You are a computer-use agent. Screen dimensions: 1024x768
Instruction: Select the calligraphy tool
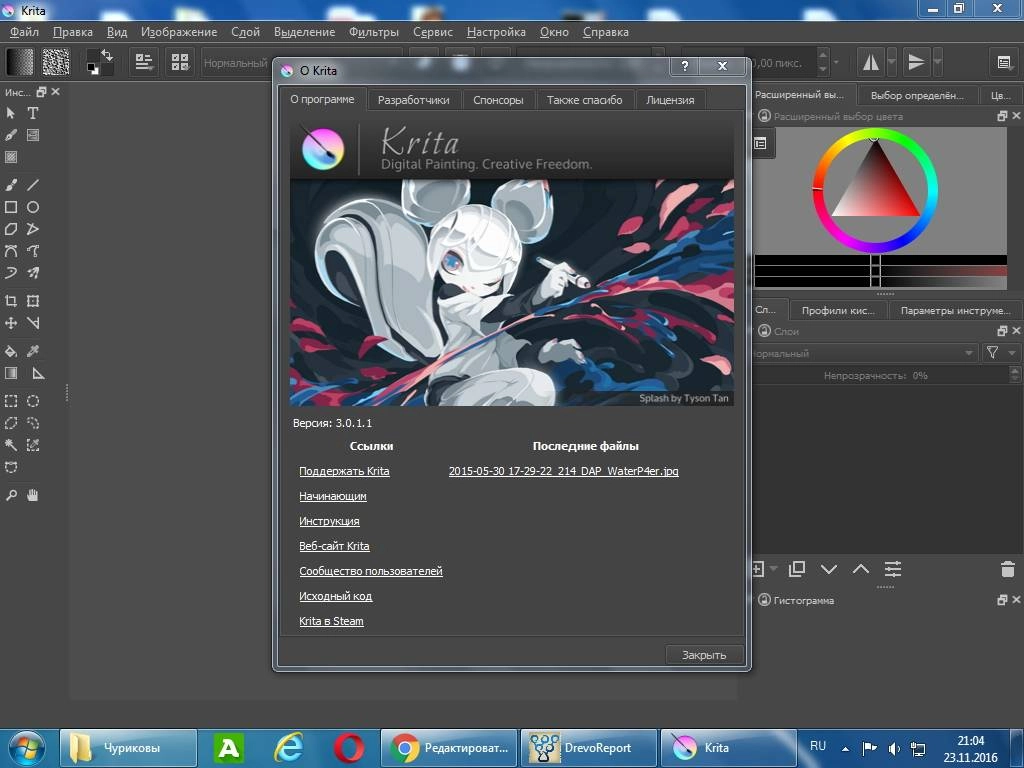[x=10, y=135]
